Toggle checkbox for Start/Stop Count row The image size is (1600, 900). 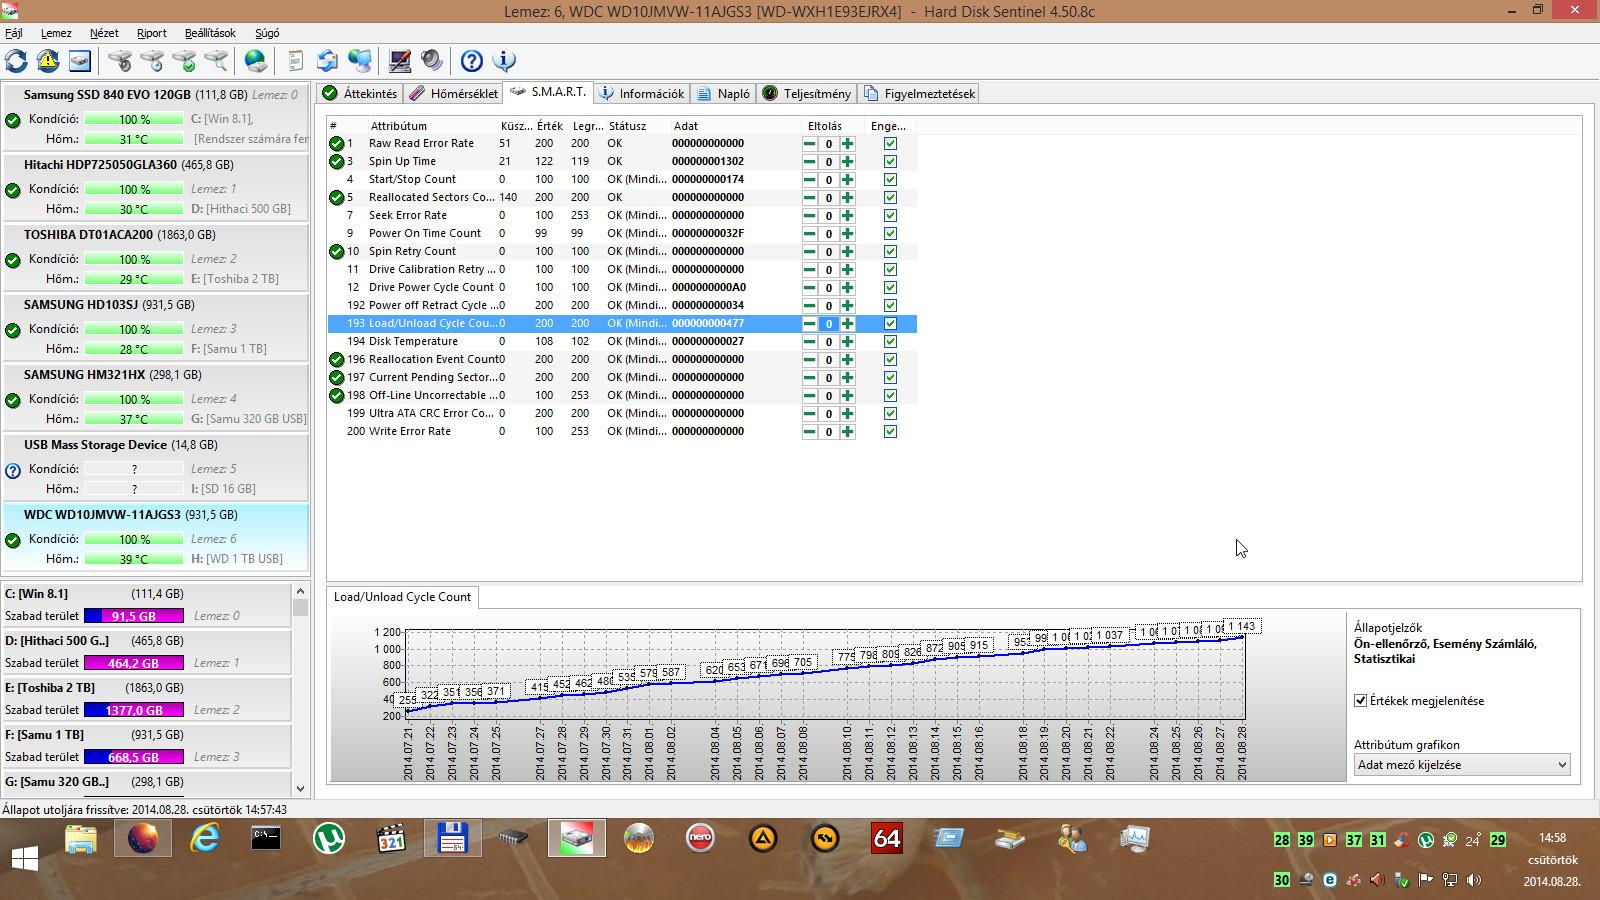(x=890, y=179)
